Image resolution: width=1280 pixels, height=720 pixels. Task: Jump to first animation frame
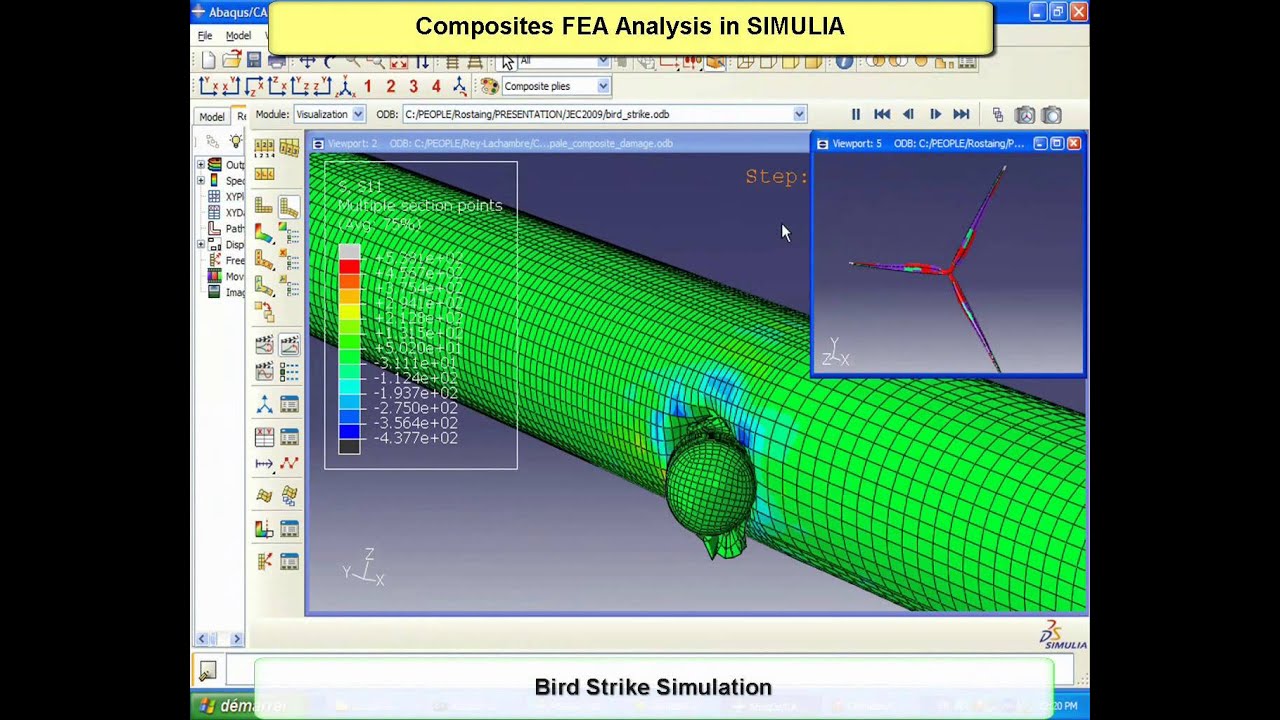882,115
